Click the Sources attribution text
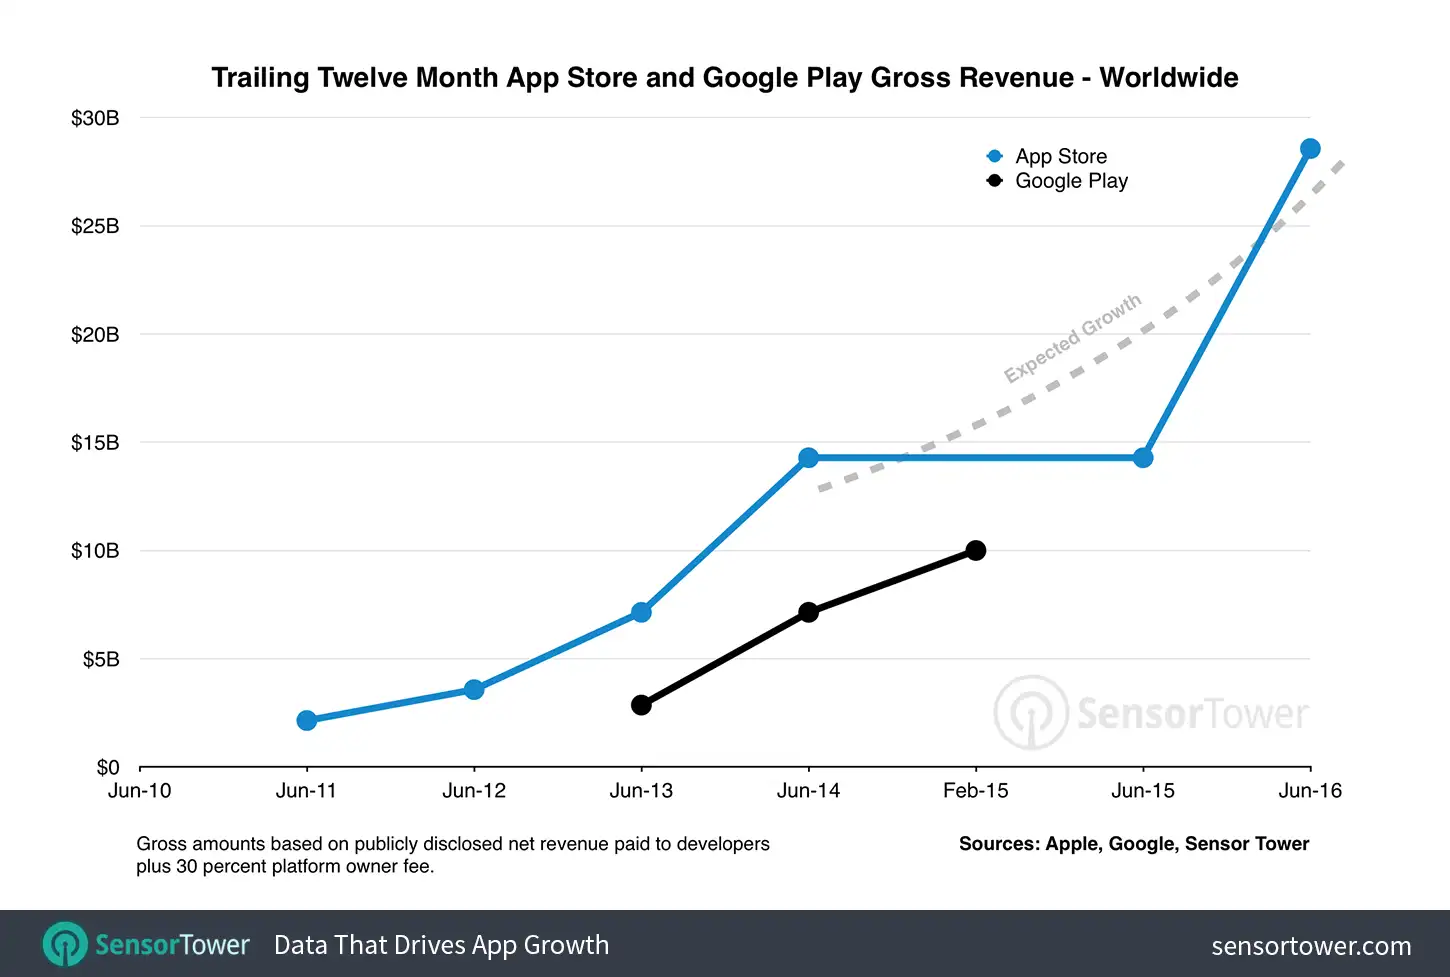Screen dimensions: 1450x977 [1134, 843]
